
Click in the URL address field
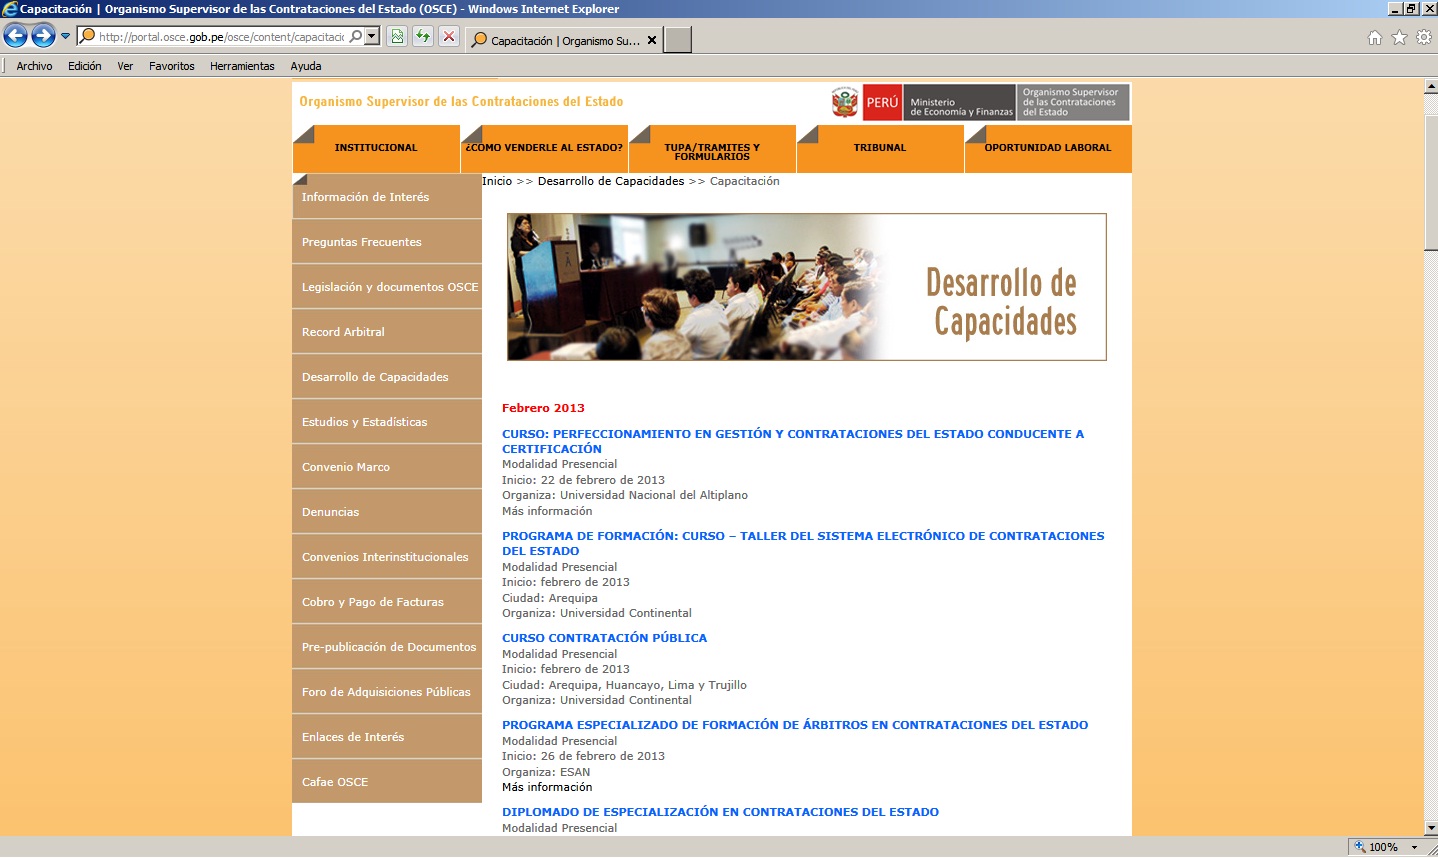tap(221, 37)
